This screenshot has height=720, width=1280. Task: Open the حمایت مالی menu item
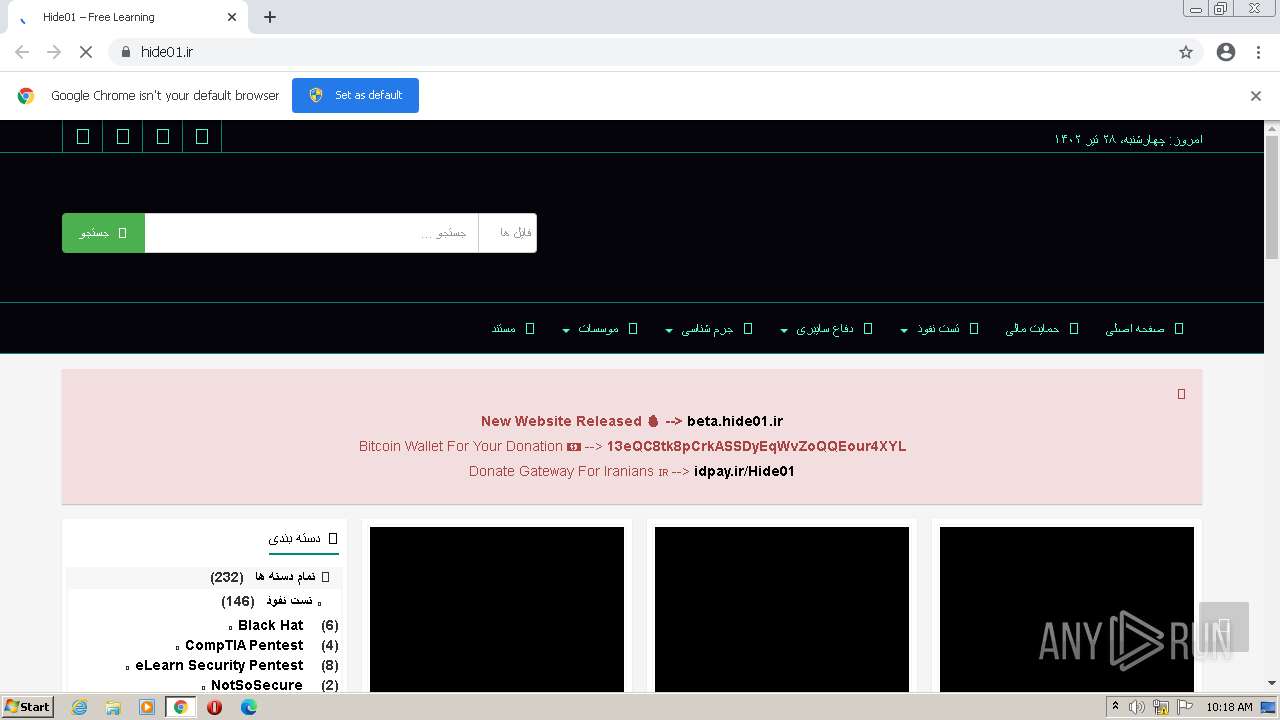point(1041,329)
